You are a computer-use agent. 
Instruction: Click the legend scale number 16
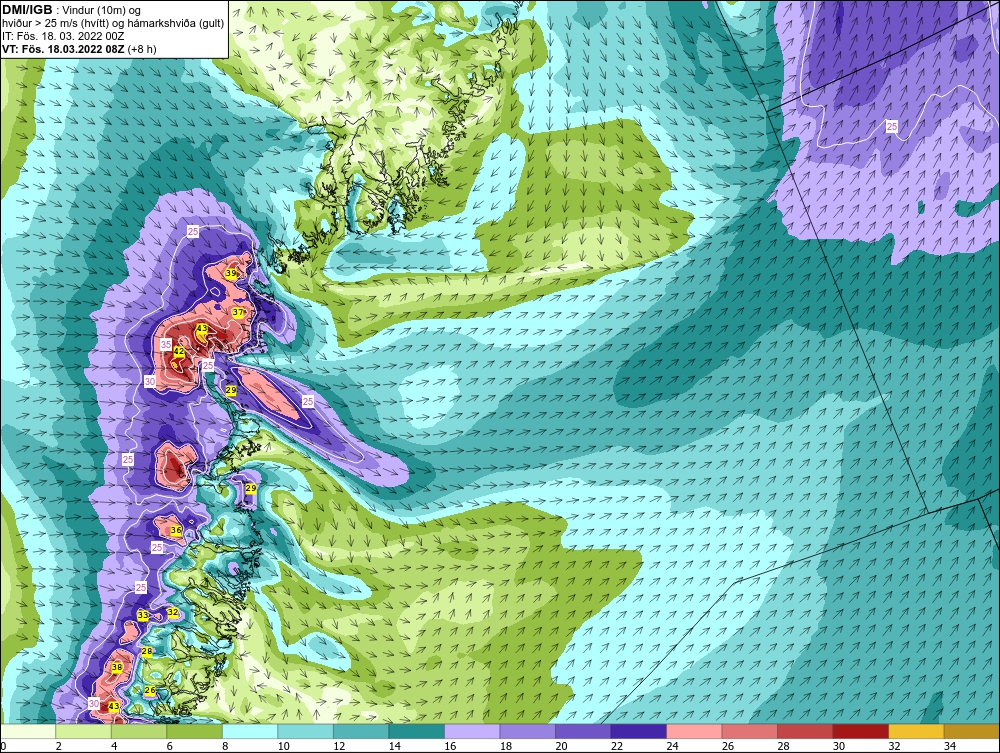click(x=450, y=746)
